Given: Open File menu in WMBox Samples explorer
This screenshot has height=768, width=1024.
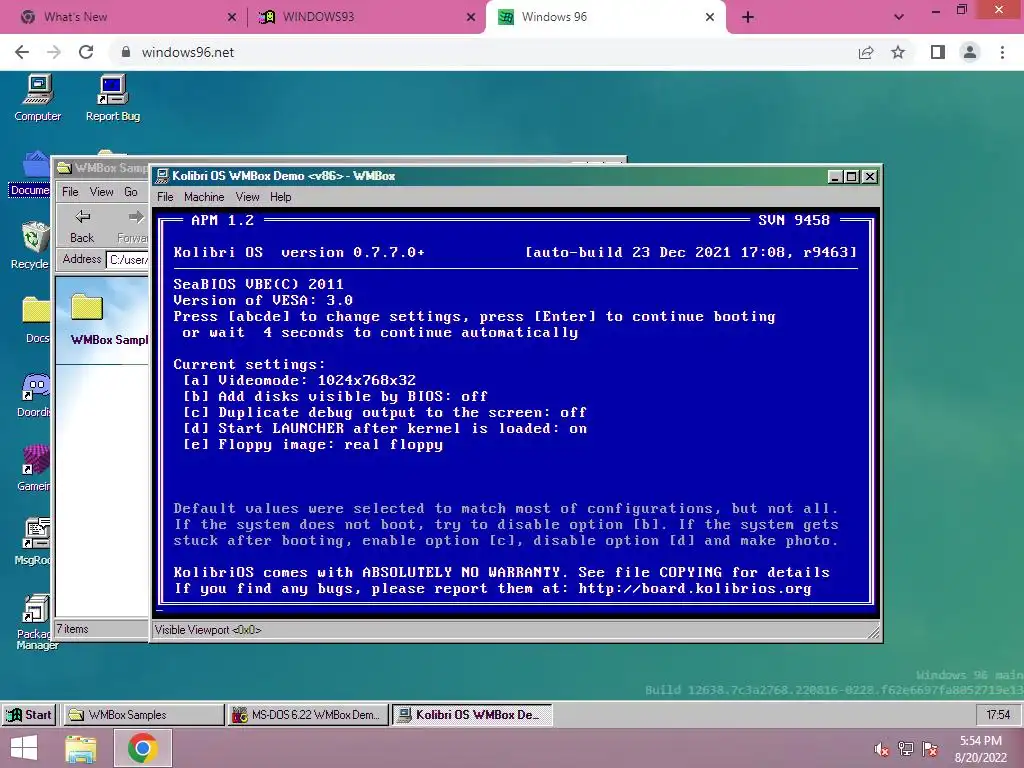Looking at the screenshot, I should pyautogui.click(x=70, y=191).
